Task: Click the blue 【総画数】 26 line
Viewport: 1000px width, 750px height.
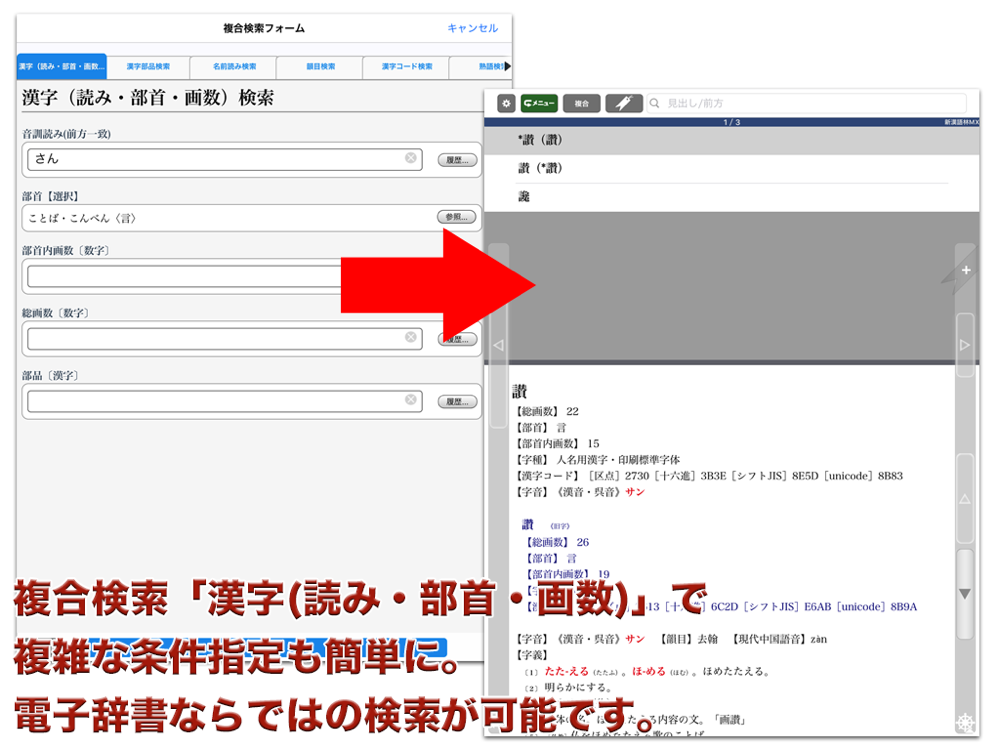Action: tap(557, 542)
